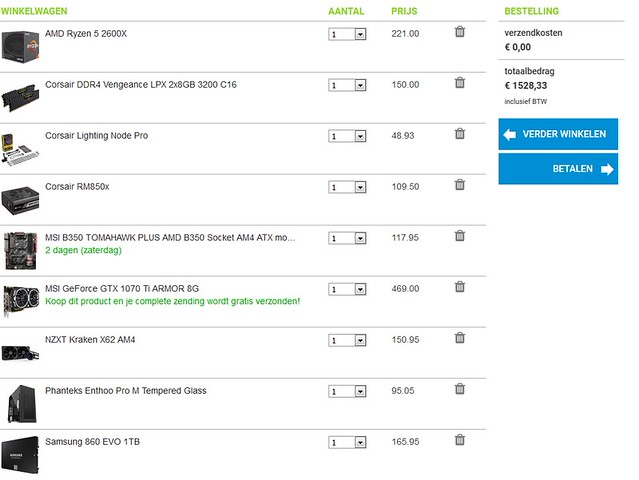
Task: Click the PRIJS column header
Action: [x=404, y=11]
